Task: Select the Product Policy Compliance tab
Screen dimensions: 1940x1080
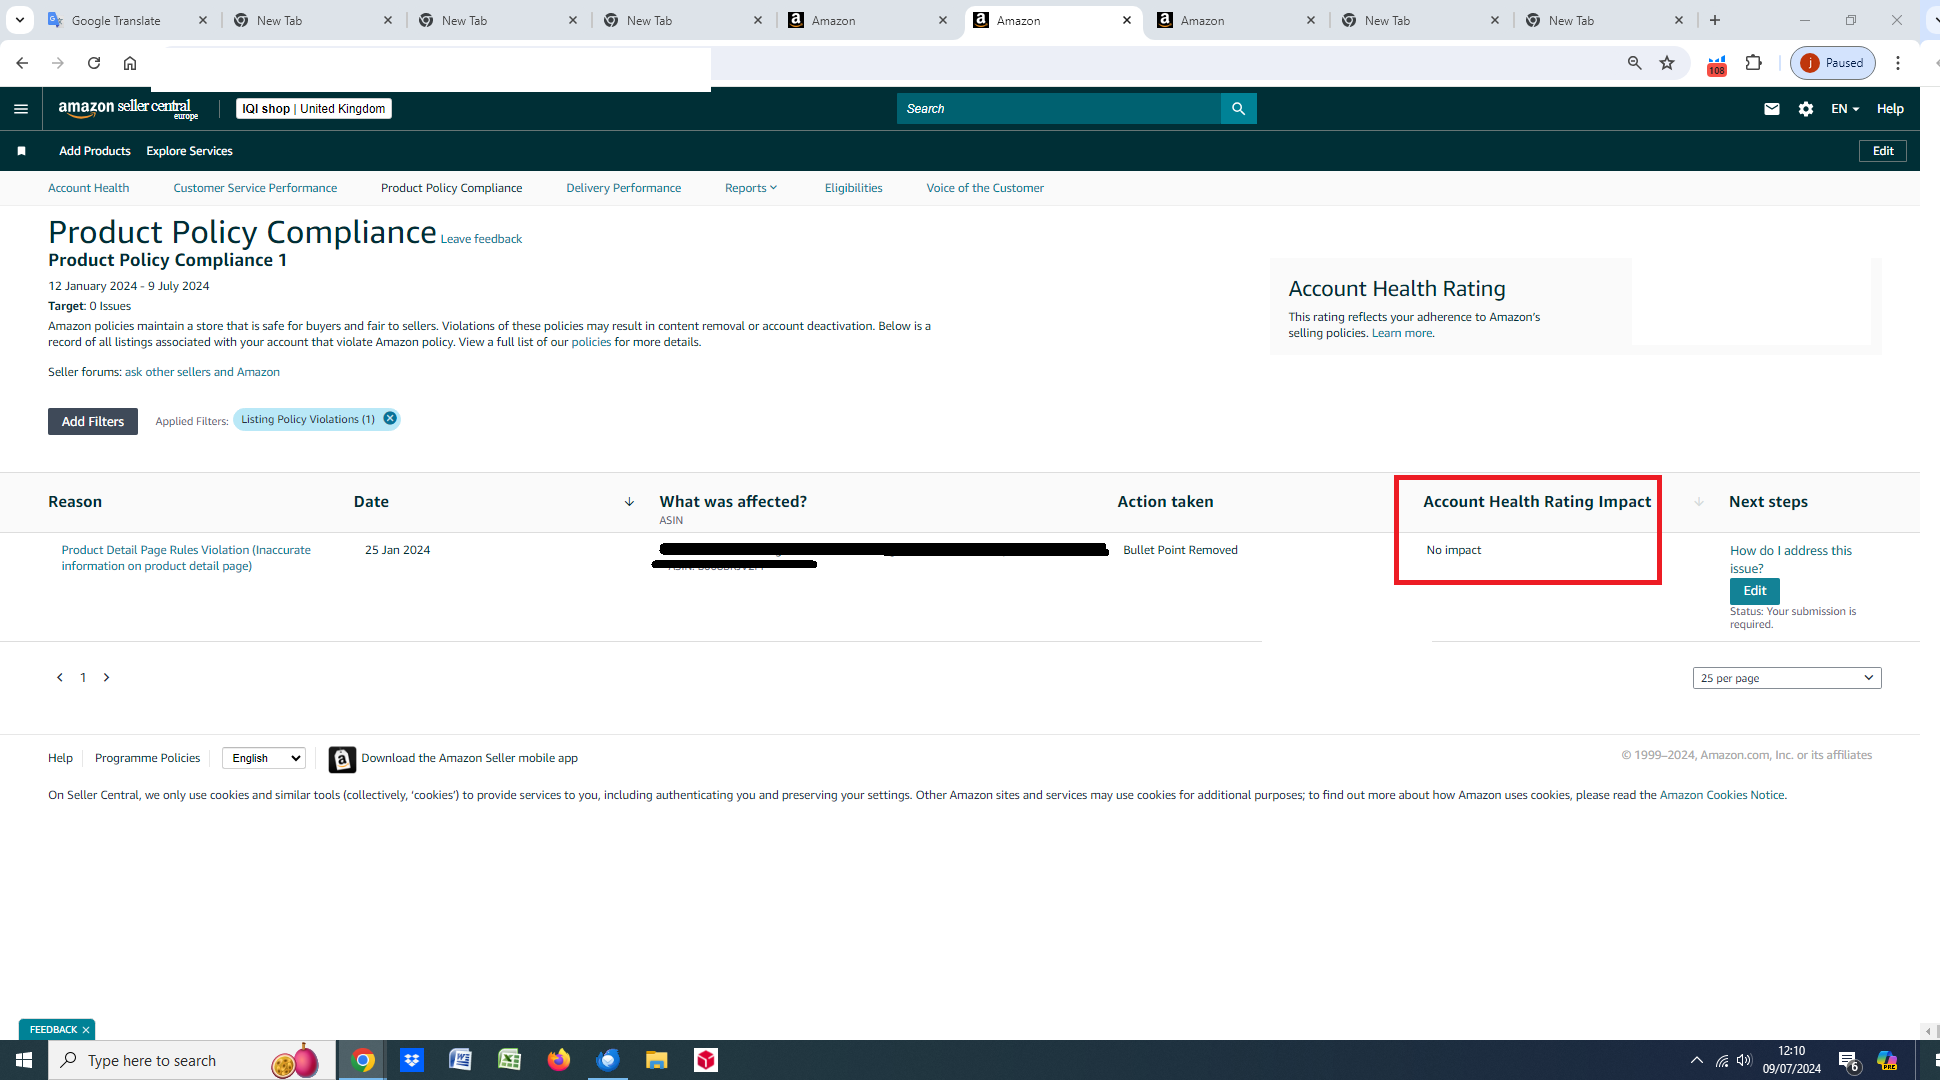Action: (x=451, y=188)
